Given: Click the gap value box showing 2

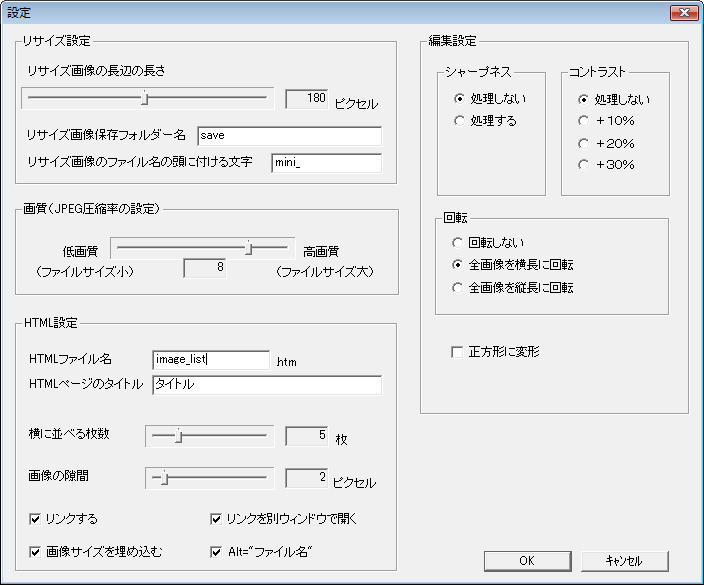Looking at the screenshot, I should click(x=307, y=478).
